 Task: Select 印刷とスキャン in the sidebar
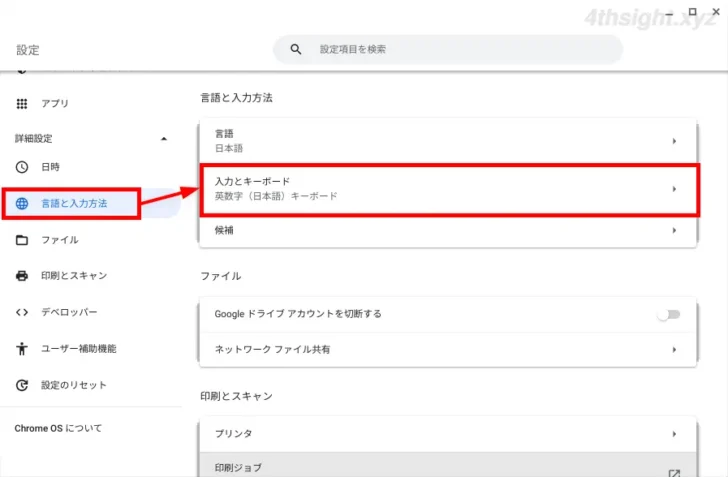[x=74, y=276]
